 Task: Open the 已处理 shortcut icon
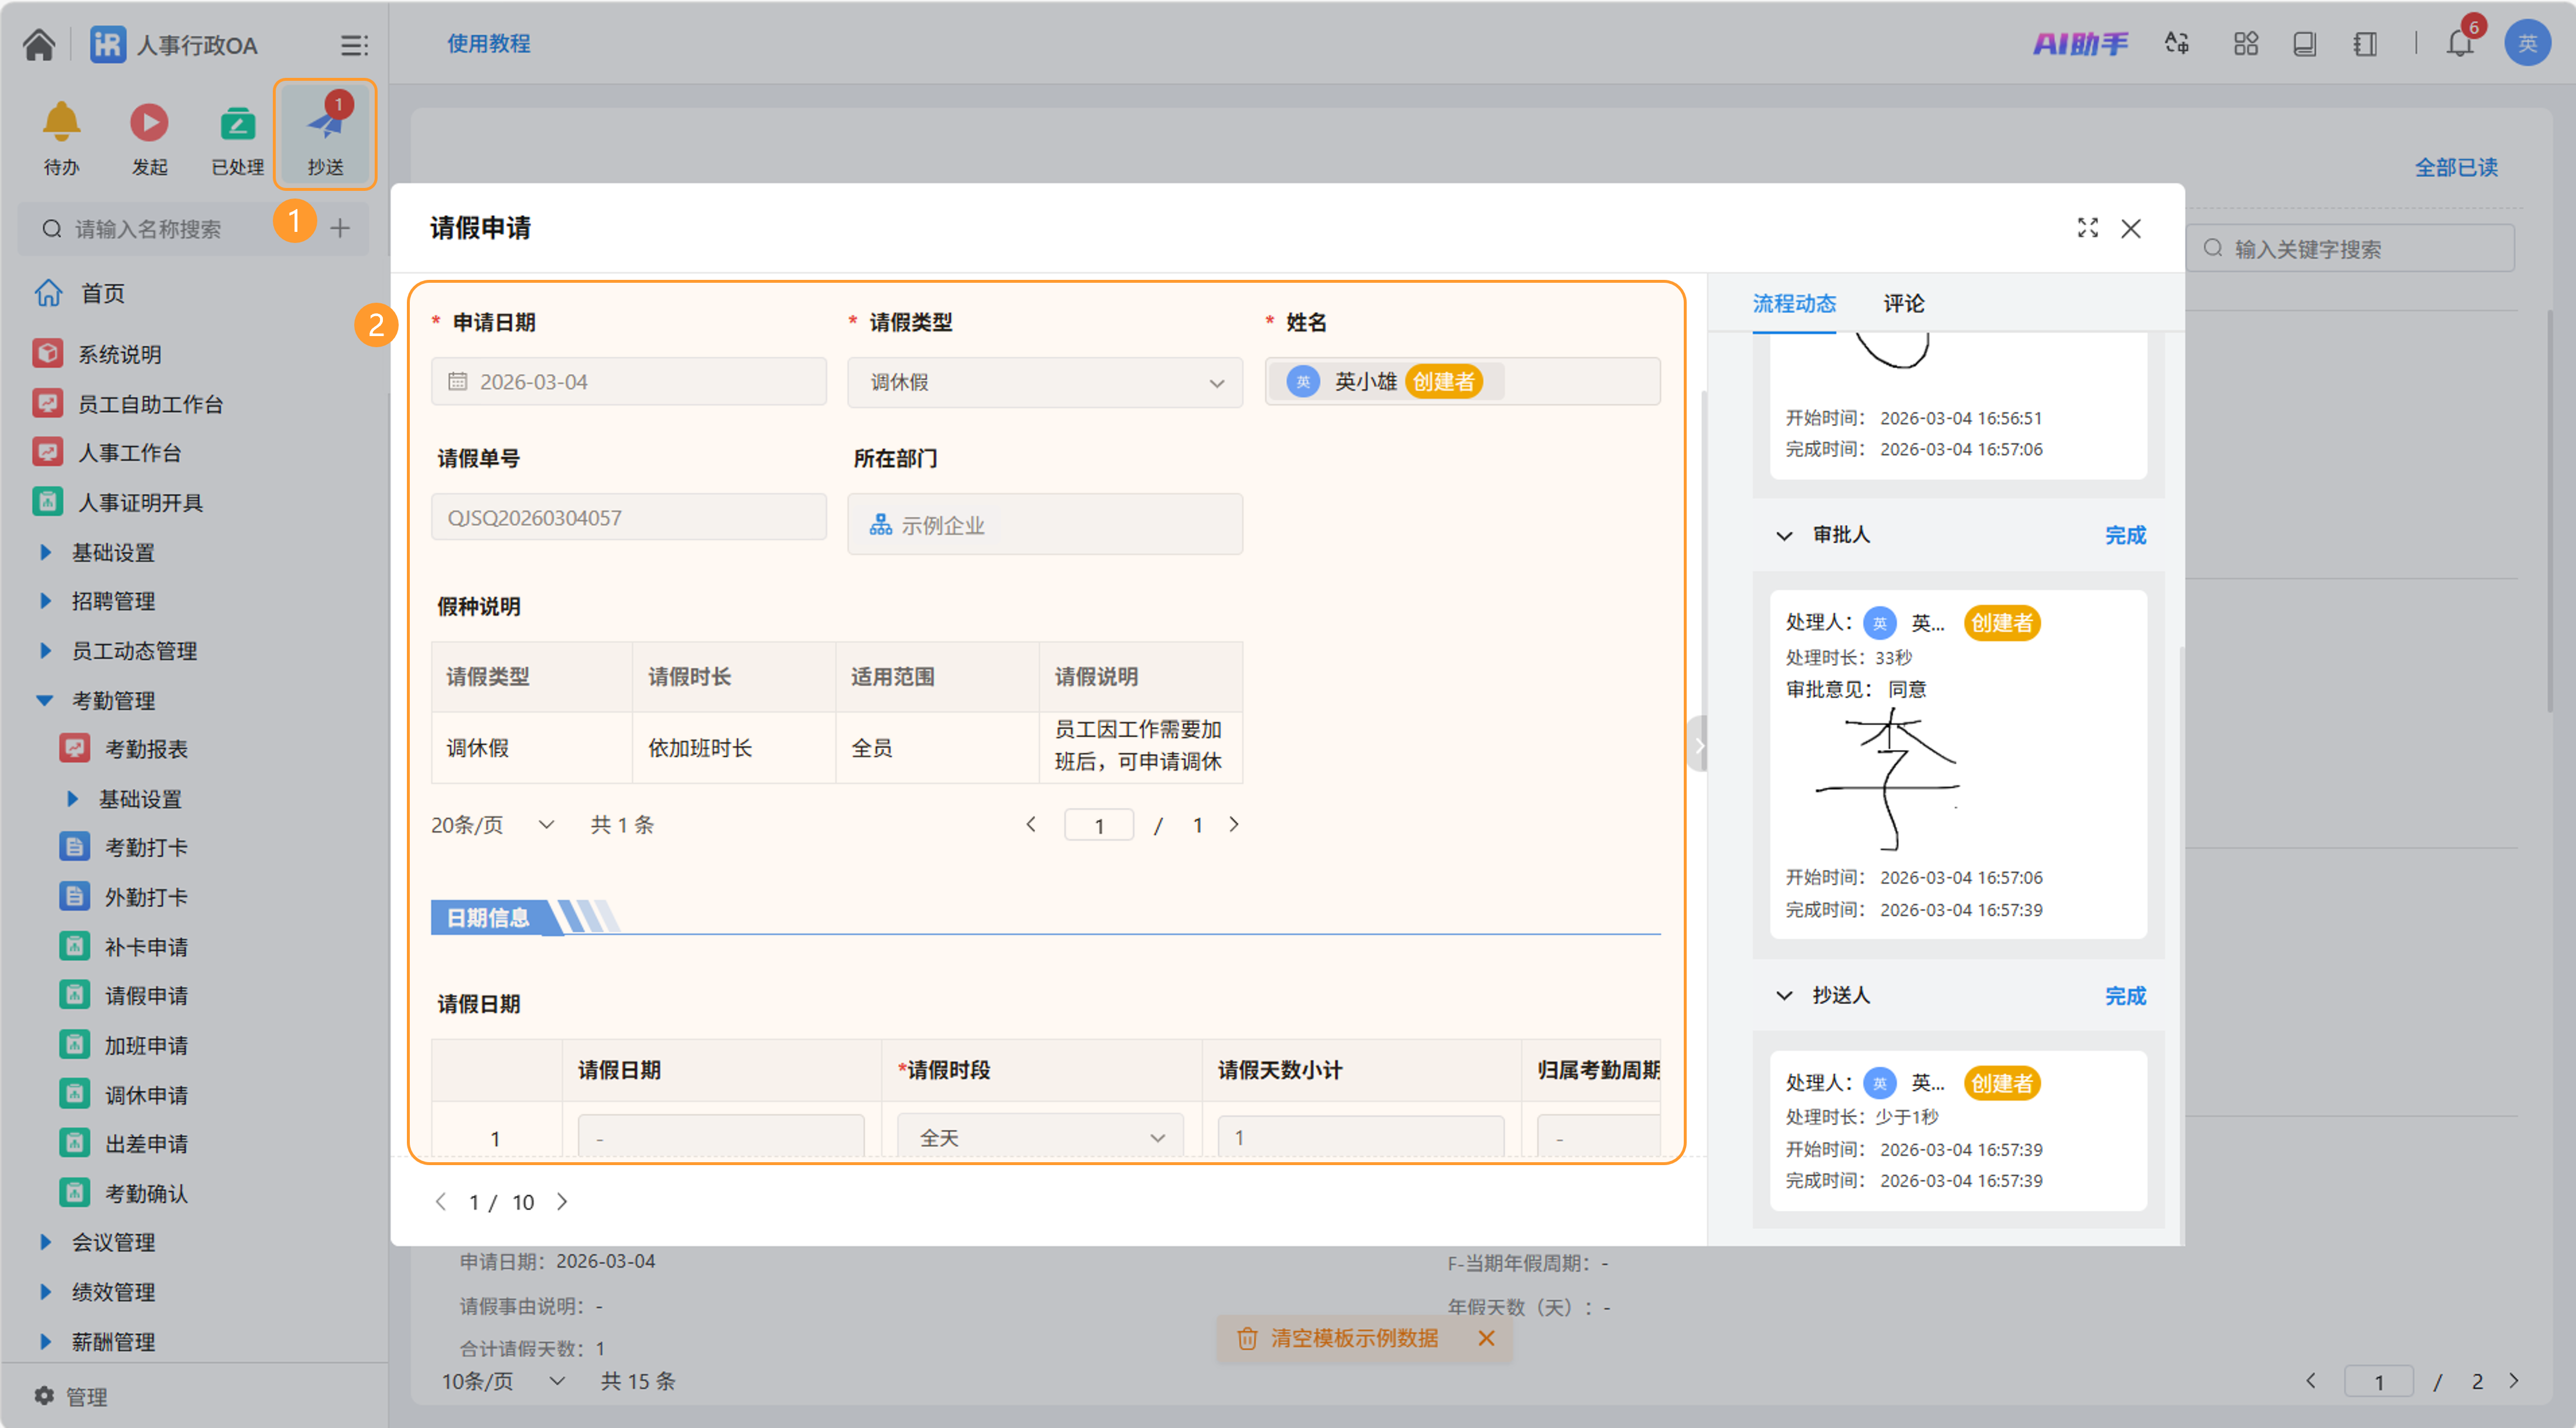point(237,124)
